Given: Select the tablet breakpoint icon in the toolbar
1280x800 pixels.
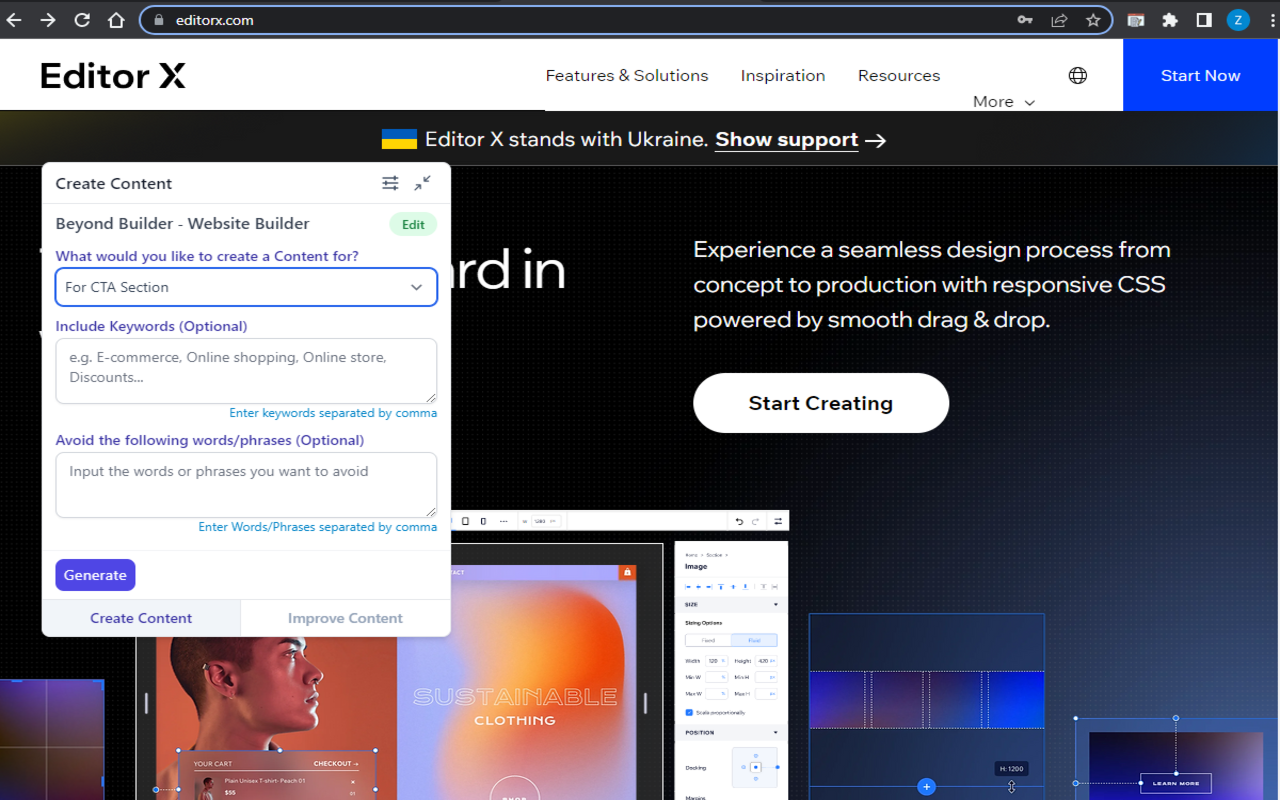Looking at the screenshot, I should [465, 521].
